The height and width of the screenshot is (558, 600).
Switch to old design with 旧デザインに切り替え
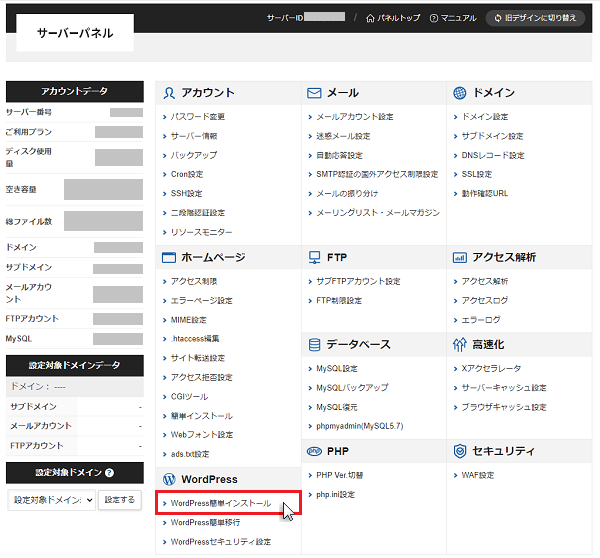click(x=535, y=18)
